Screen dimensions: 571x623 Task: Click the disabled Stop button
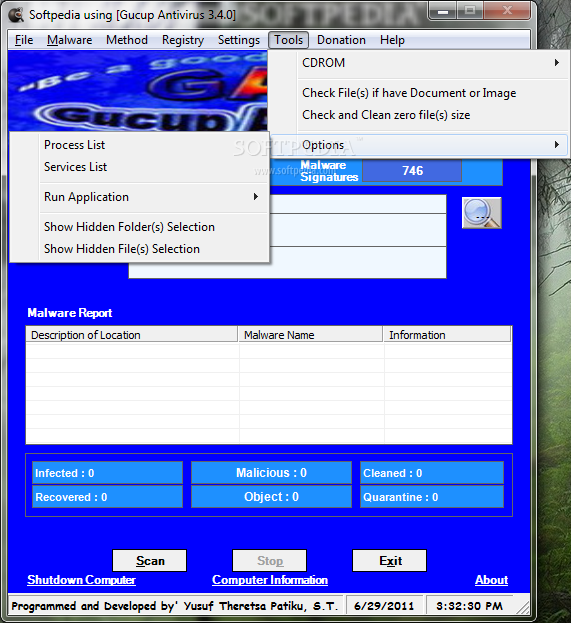[269, 561]
